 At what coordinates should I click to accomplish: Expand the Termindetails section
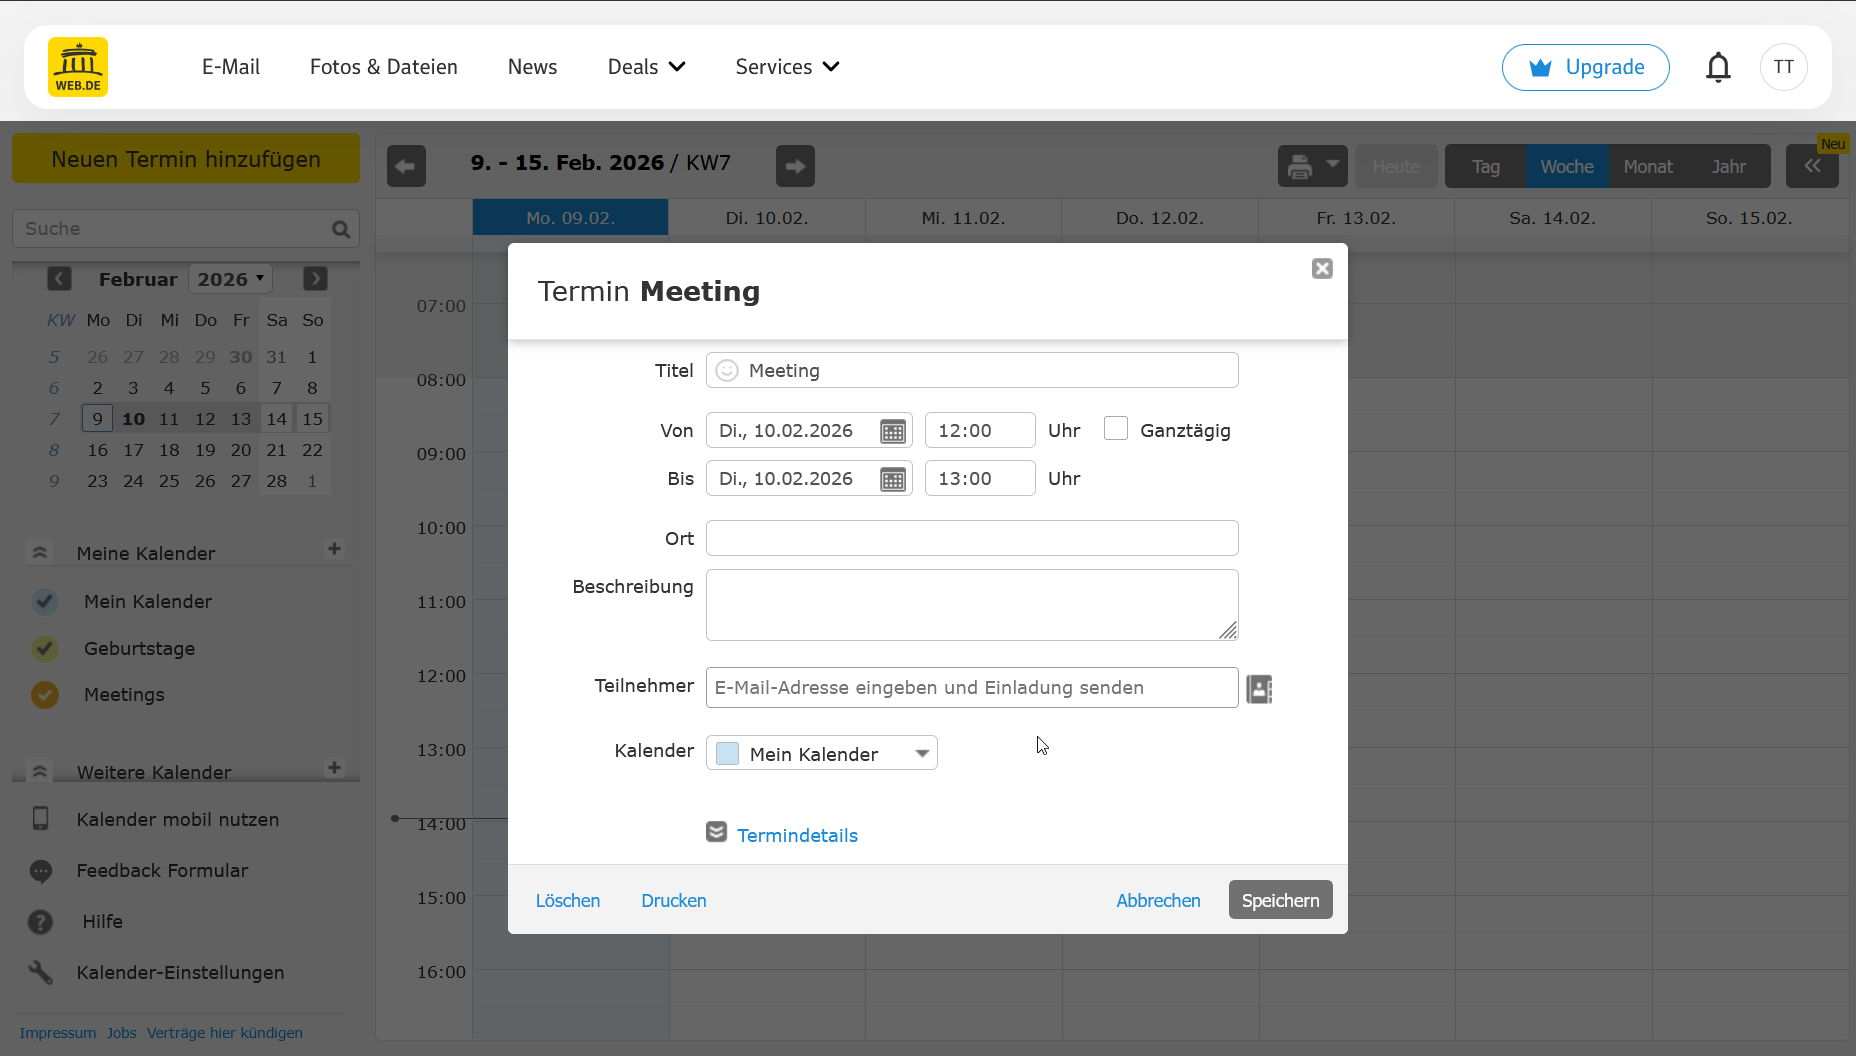pyautogui.click(x=796, y=835)
